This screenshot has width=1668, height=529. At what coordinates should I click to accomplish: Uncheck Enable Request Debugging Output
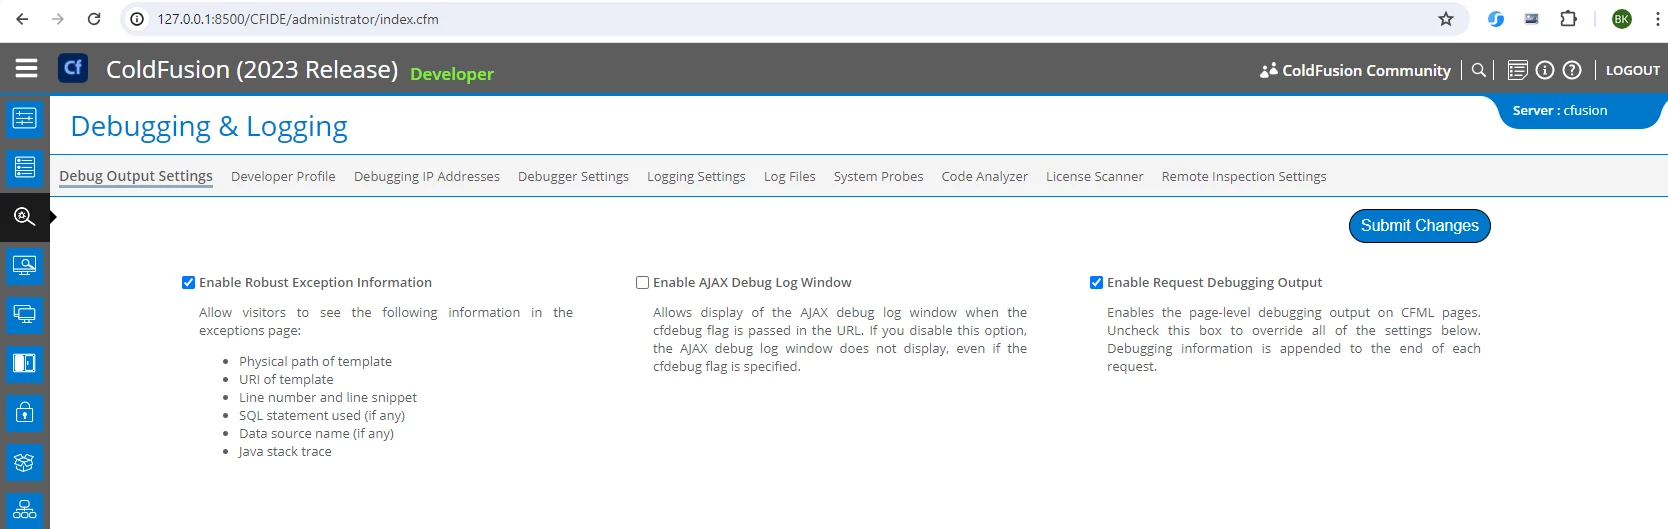pyautogui.click(x=1096, y=283)
